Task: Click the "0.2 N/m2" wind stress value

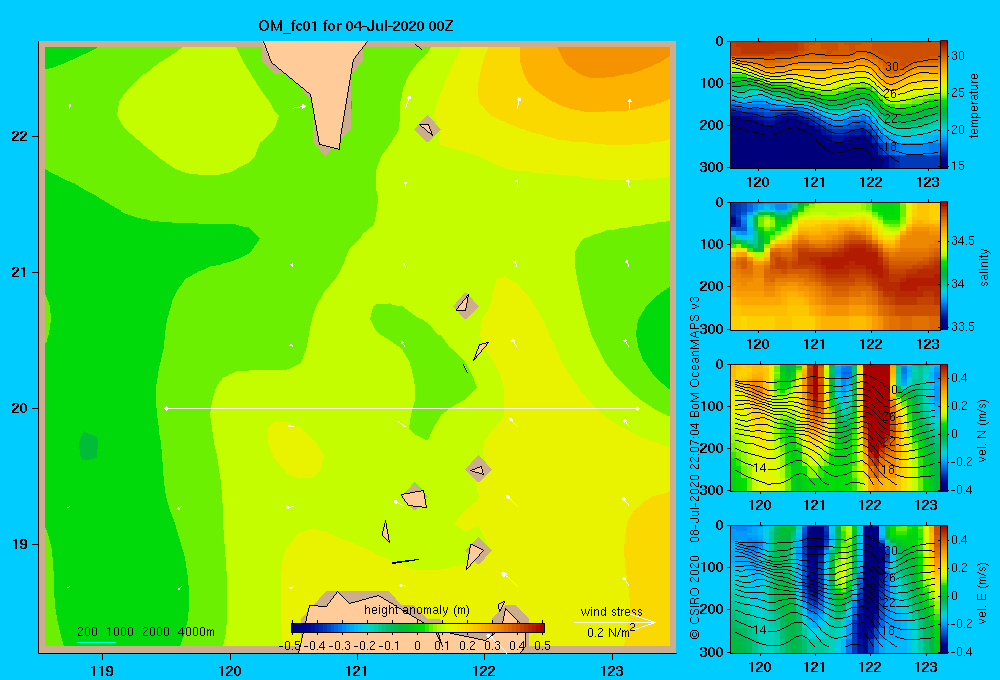Action: 611,632
